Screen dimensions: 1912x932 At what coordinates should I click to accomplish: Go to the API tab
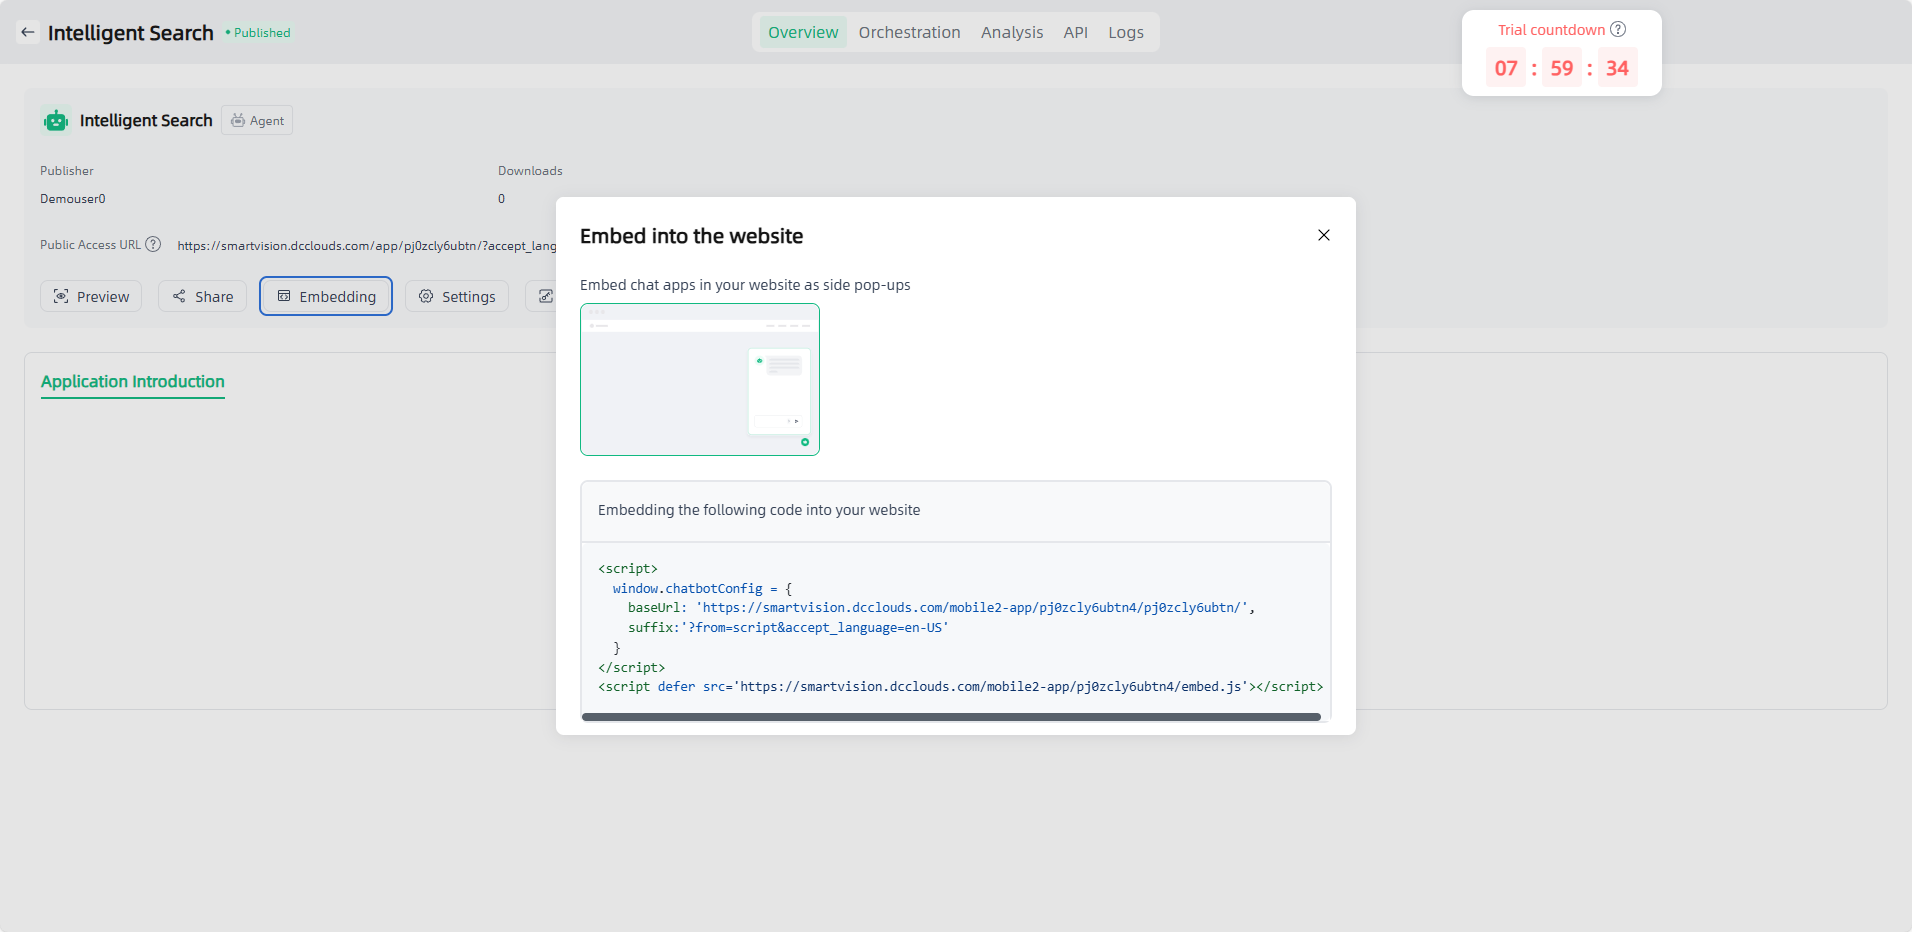1075,32
